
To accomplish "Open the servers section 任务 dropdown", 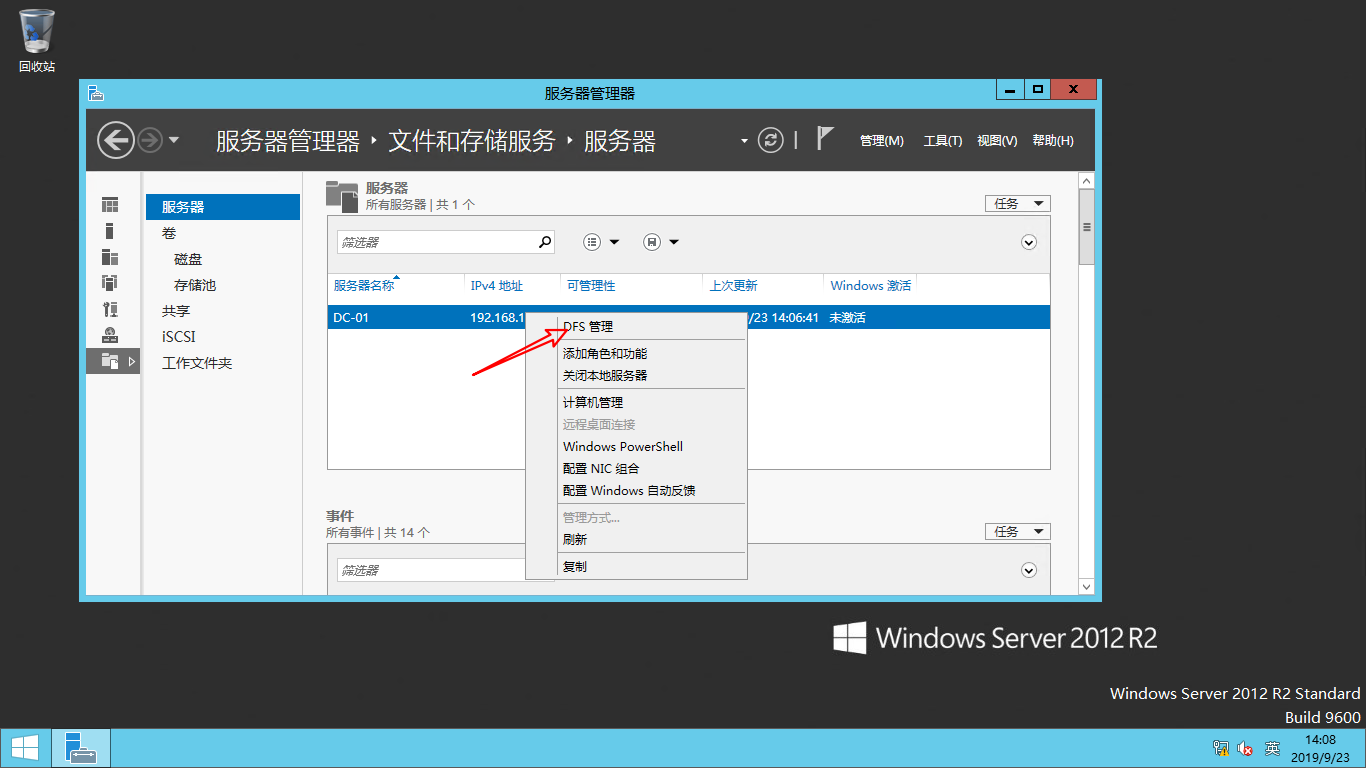I will point(1018,203).
